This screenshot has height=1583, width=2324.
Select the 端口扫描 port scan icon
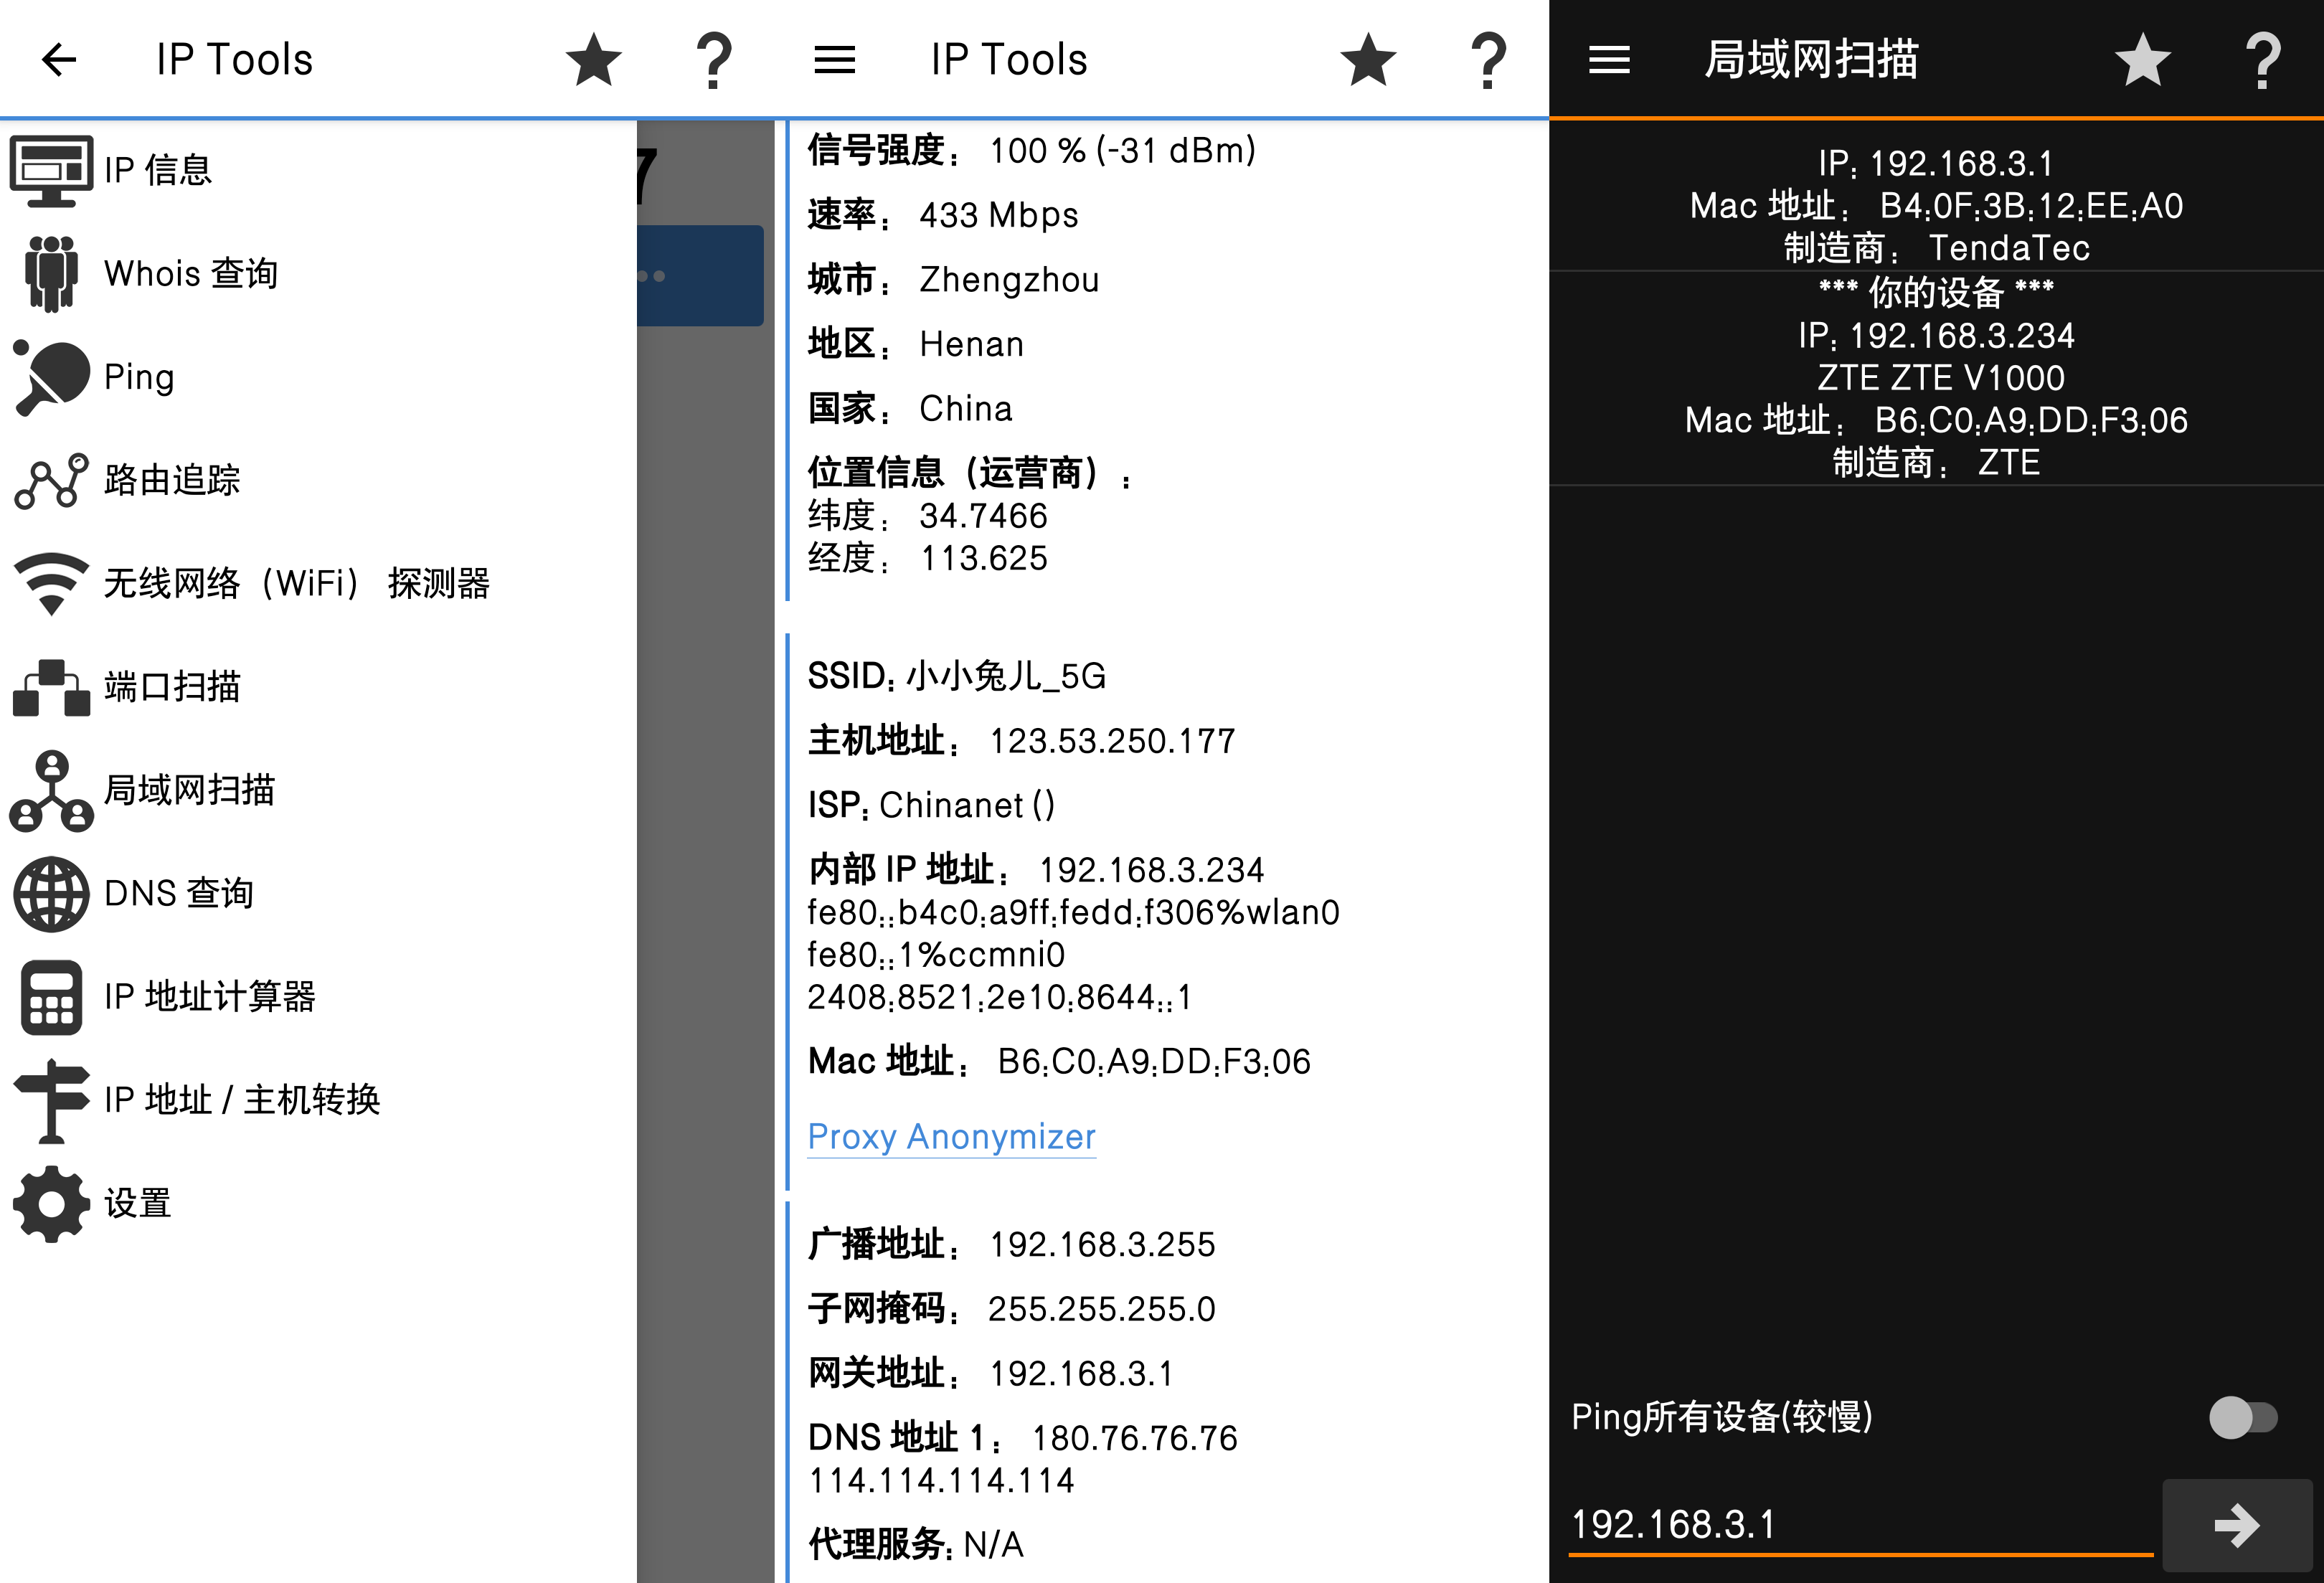pyautogui.click(x=51, y=688)
